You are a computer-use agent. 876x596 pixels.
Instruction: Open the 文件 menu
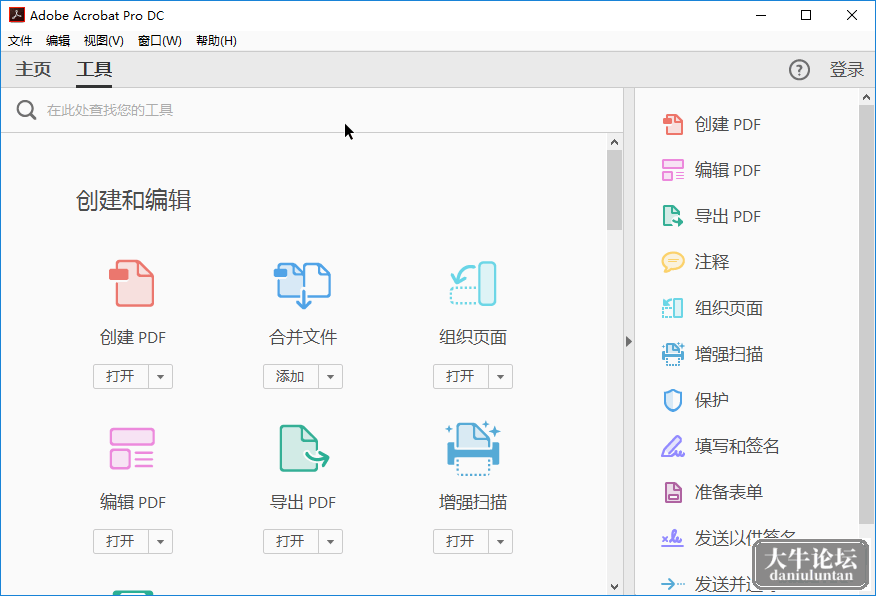(20, 41)
